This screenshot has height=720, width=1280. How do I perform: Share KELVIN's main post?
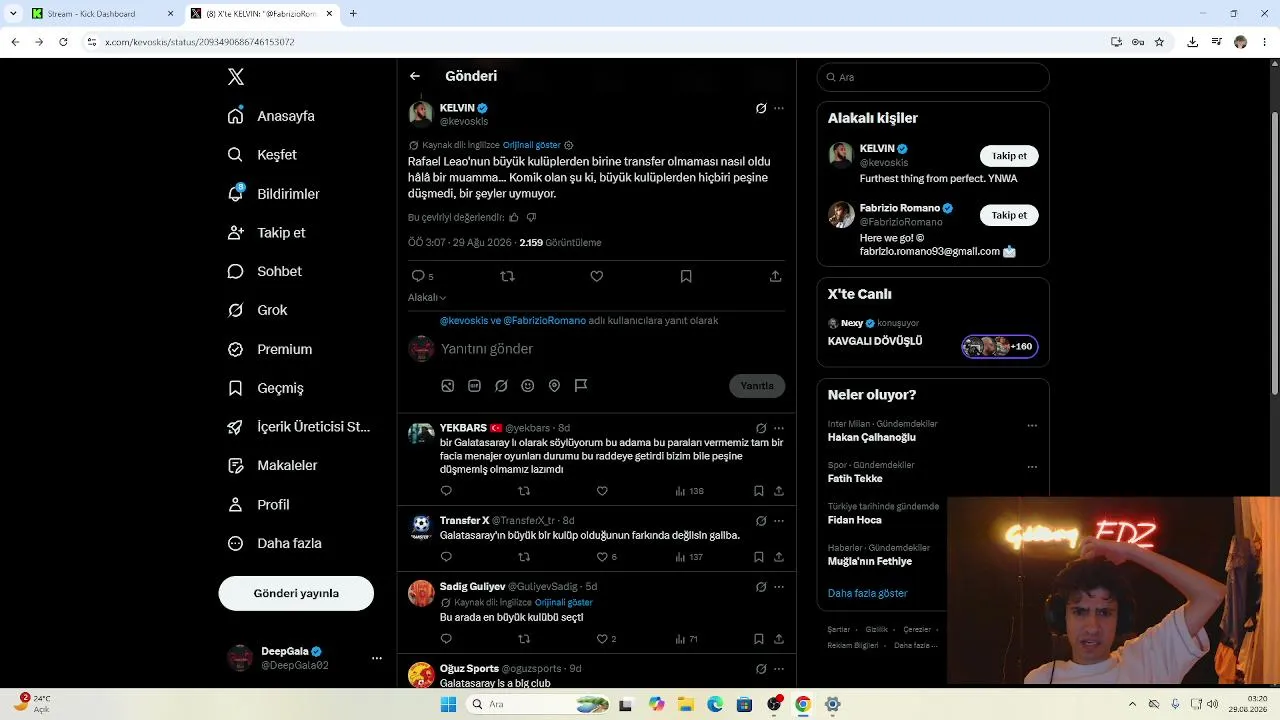[x=776, y=276]
